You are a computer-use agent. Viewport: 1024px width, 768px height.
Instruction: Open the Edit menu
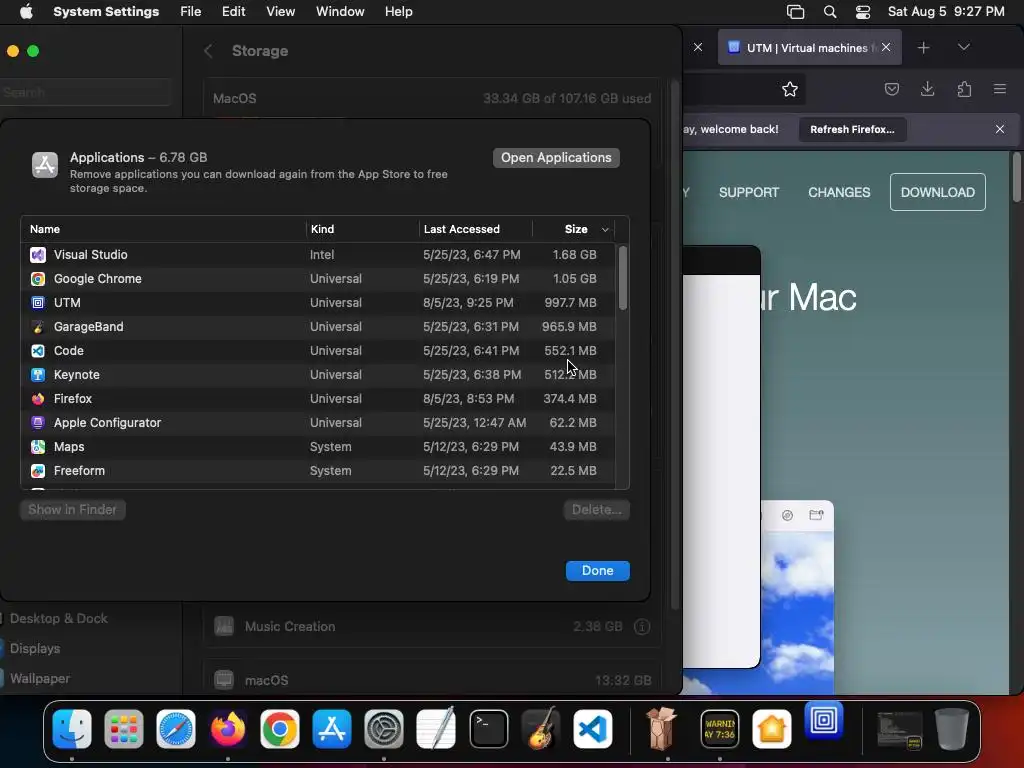[x=233, y=12]
